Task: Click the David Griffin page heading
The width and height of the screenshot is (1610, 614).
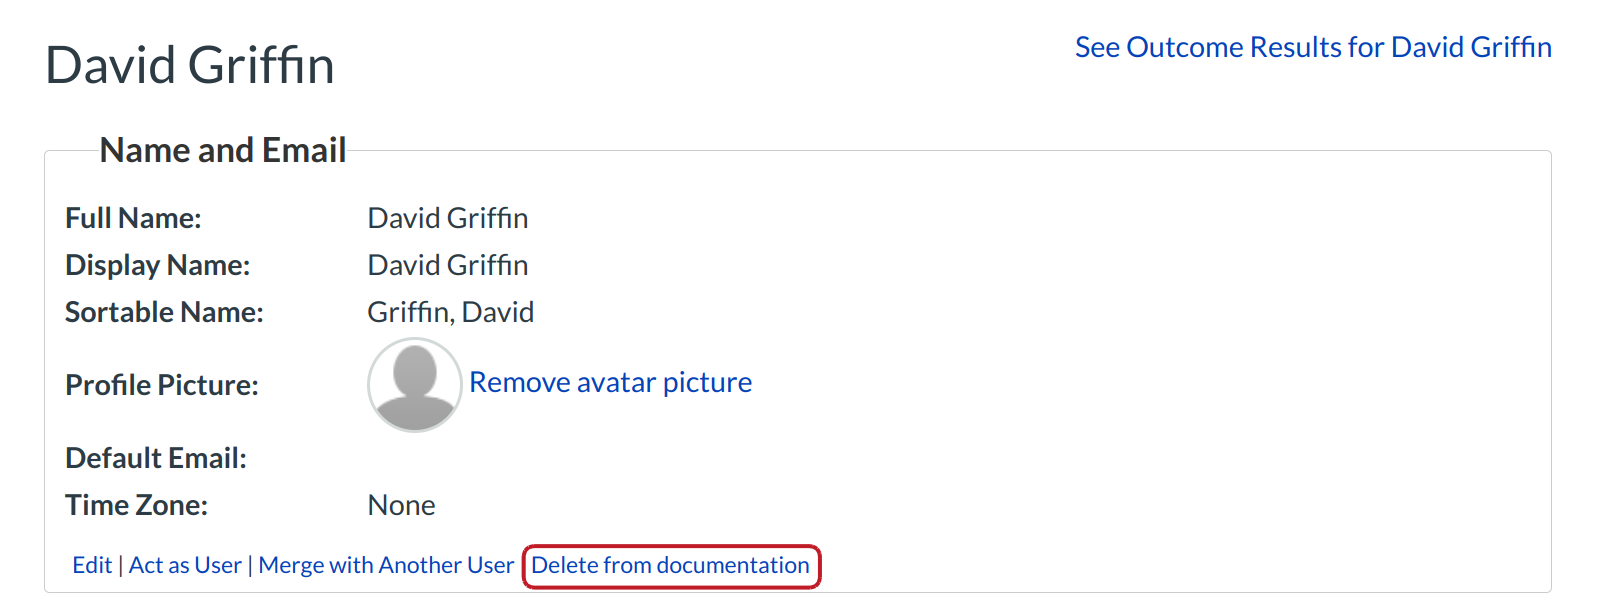Action: click(190, 66)
